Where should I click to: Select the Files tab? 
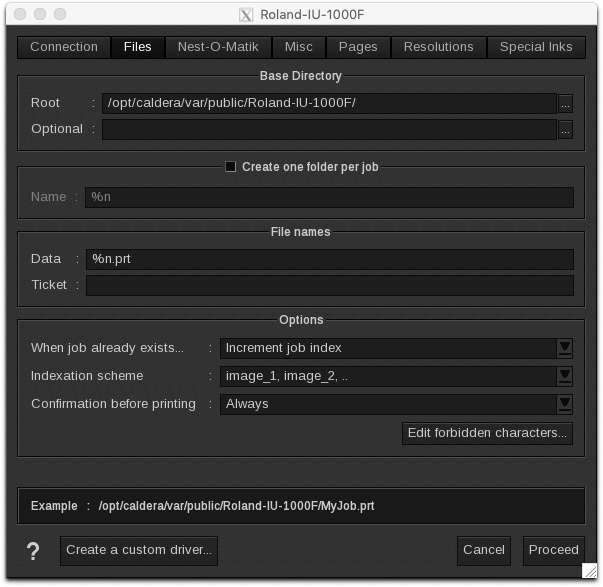(138, 47)
